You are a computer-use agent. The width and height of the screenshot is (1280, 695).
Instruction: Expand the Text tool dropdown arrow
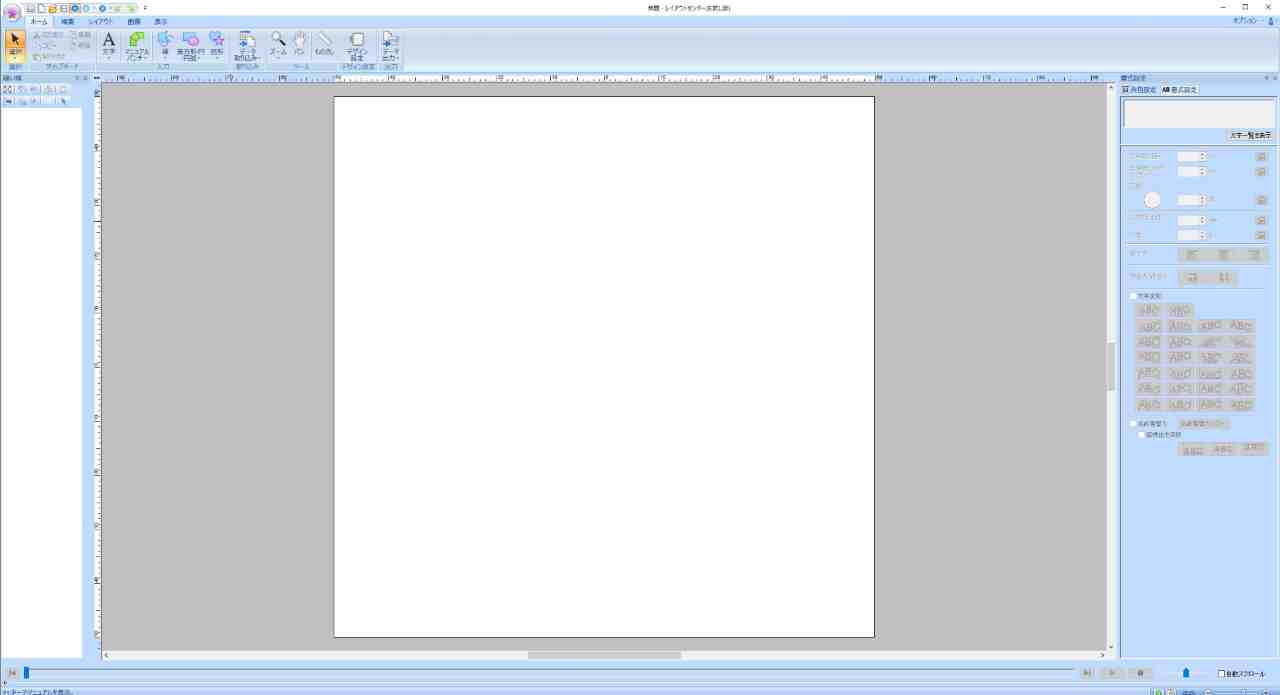coord(109,58)
